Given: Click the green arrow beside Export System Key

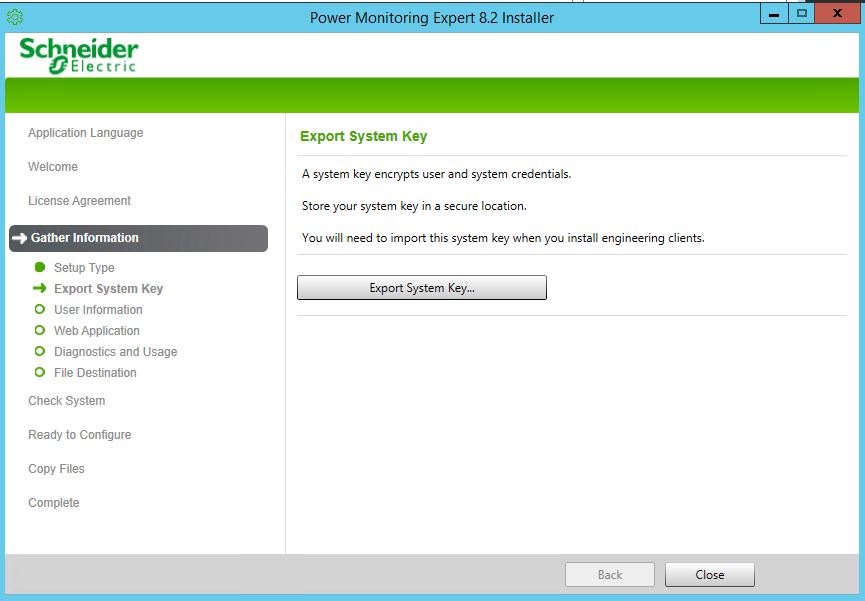Looking at the screenshot, I should pyautogui.click(x=40, y=289).
